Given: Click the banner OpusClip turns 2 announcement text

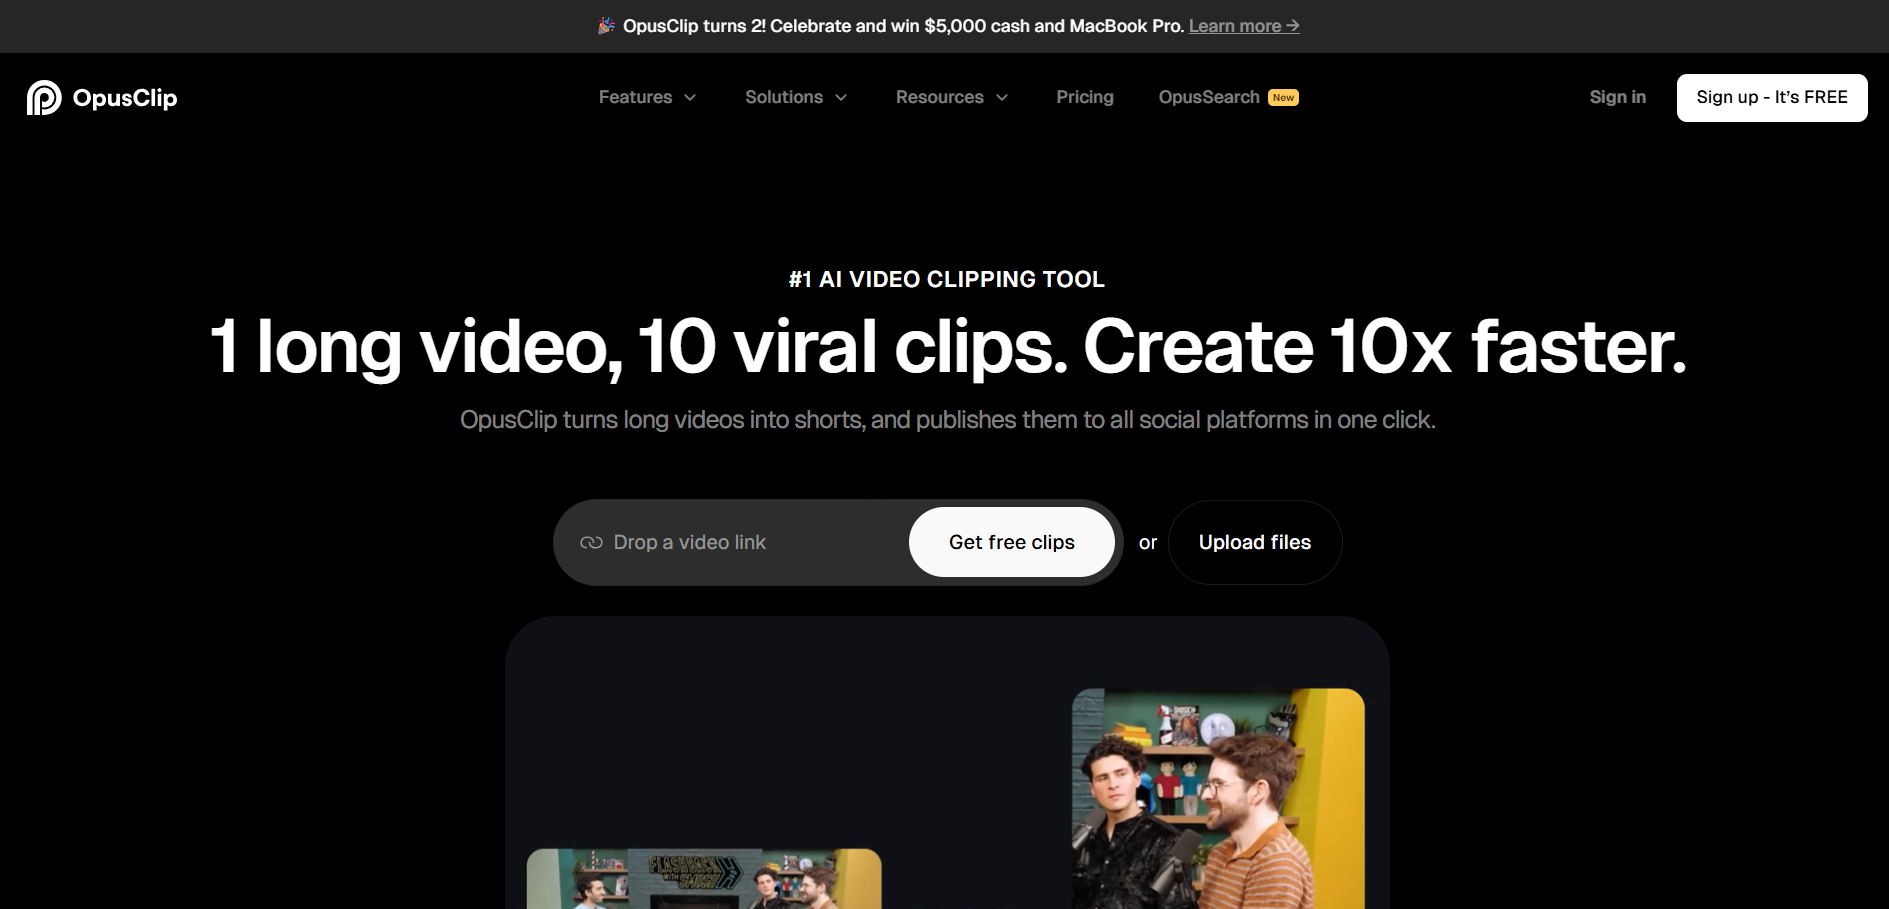Looking at the screenshot, I should 903,26.
